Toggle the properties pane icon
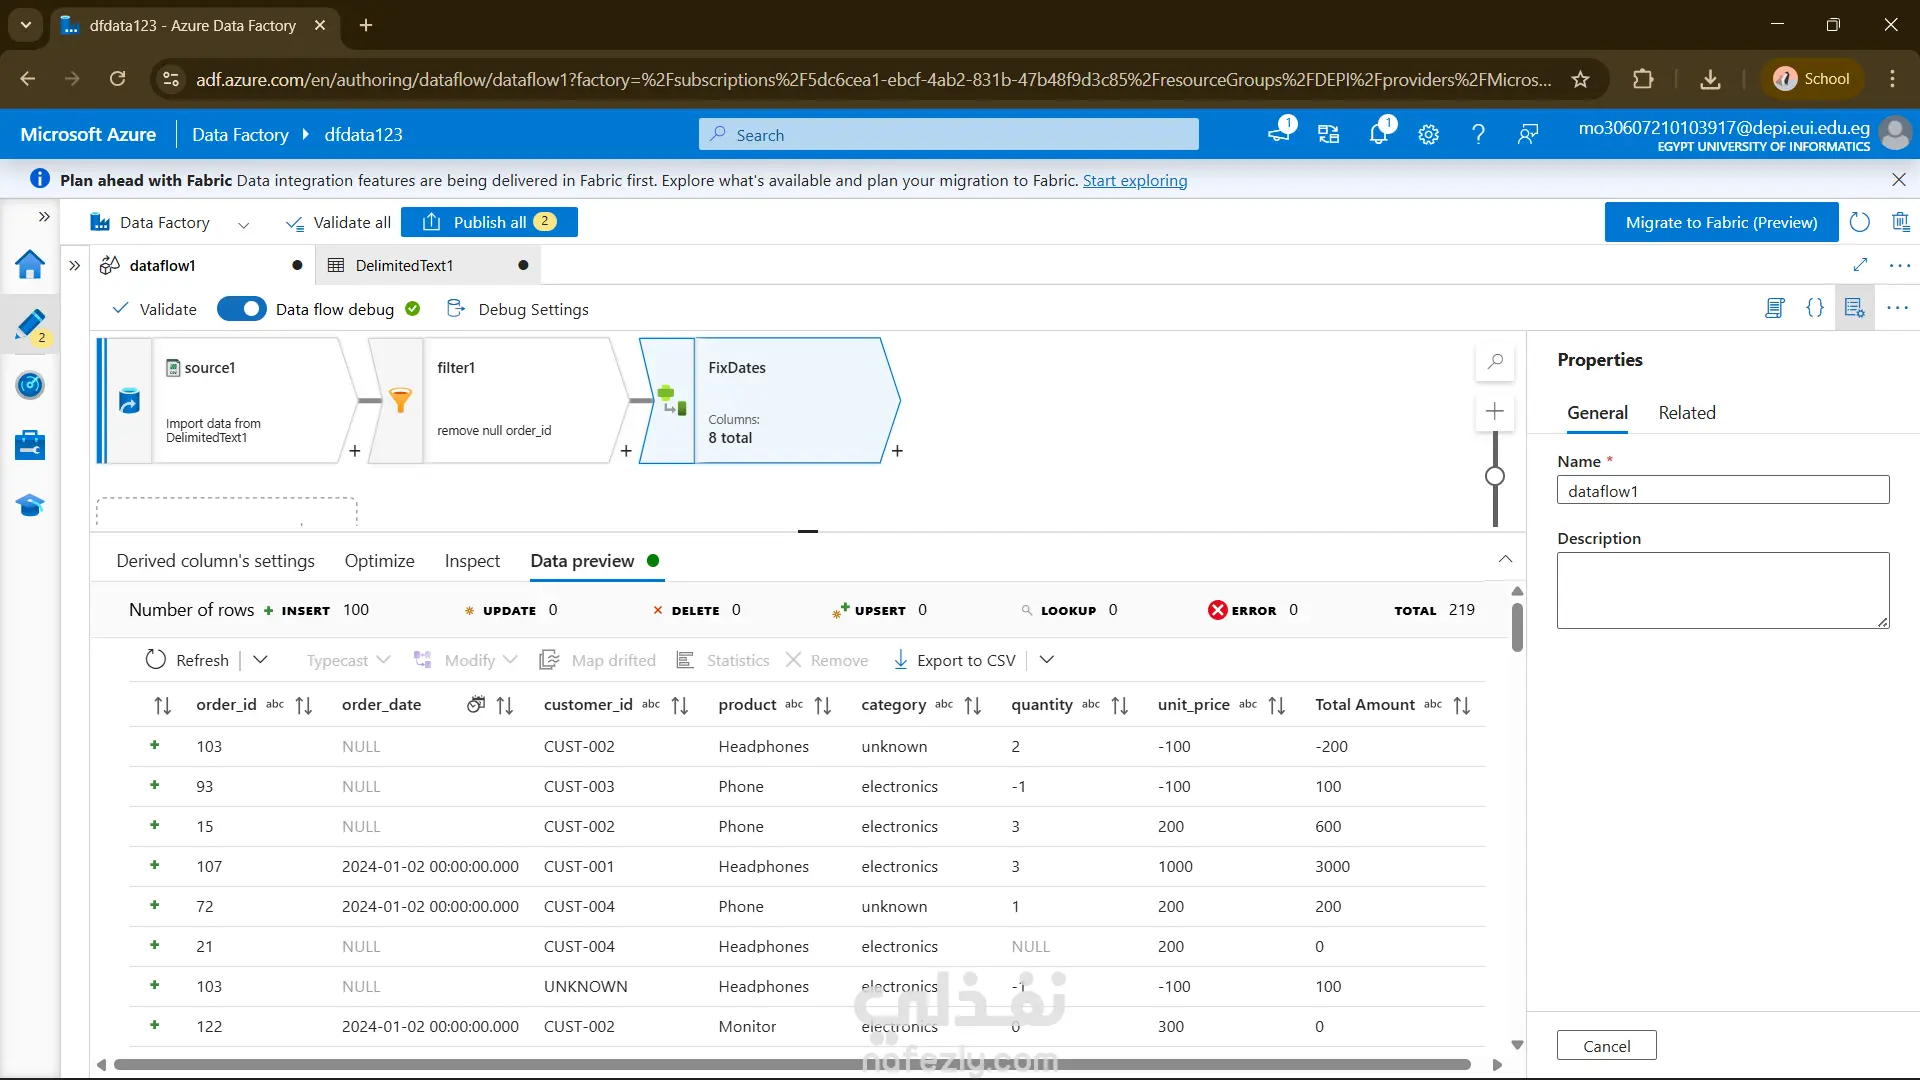1920x1080 pixels. 1855,308
